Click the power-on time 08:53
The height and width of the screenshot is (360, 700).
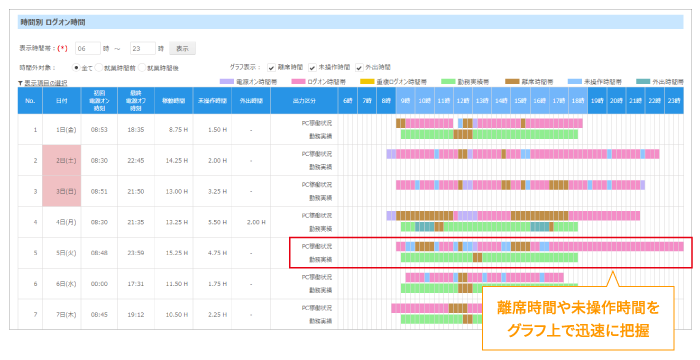tap(99, 130)
